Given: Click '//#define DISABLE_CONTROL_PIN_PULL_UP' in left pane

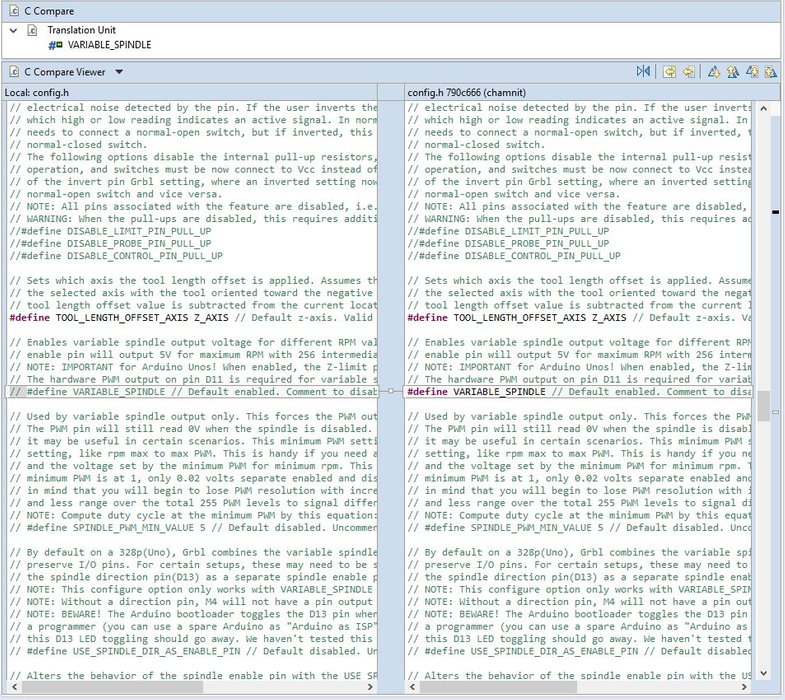Looking at the screenshot, I should 116,256.
